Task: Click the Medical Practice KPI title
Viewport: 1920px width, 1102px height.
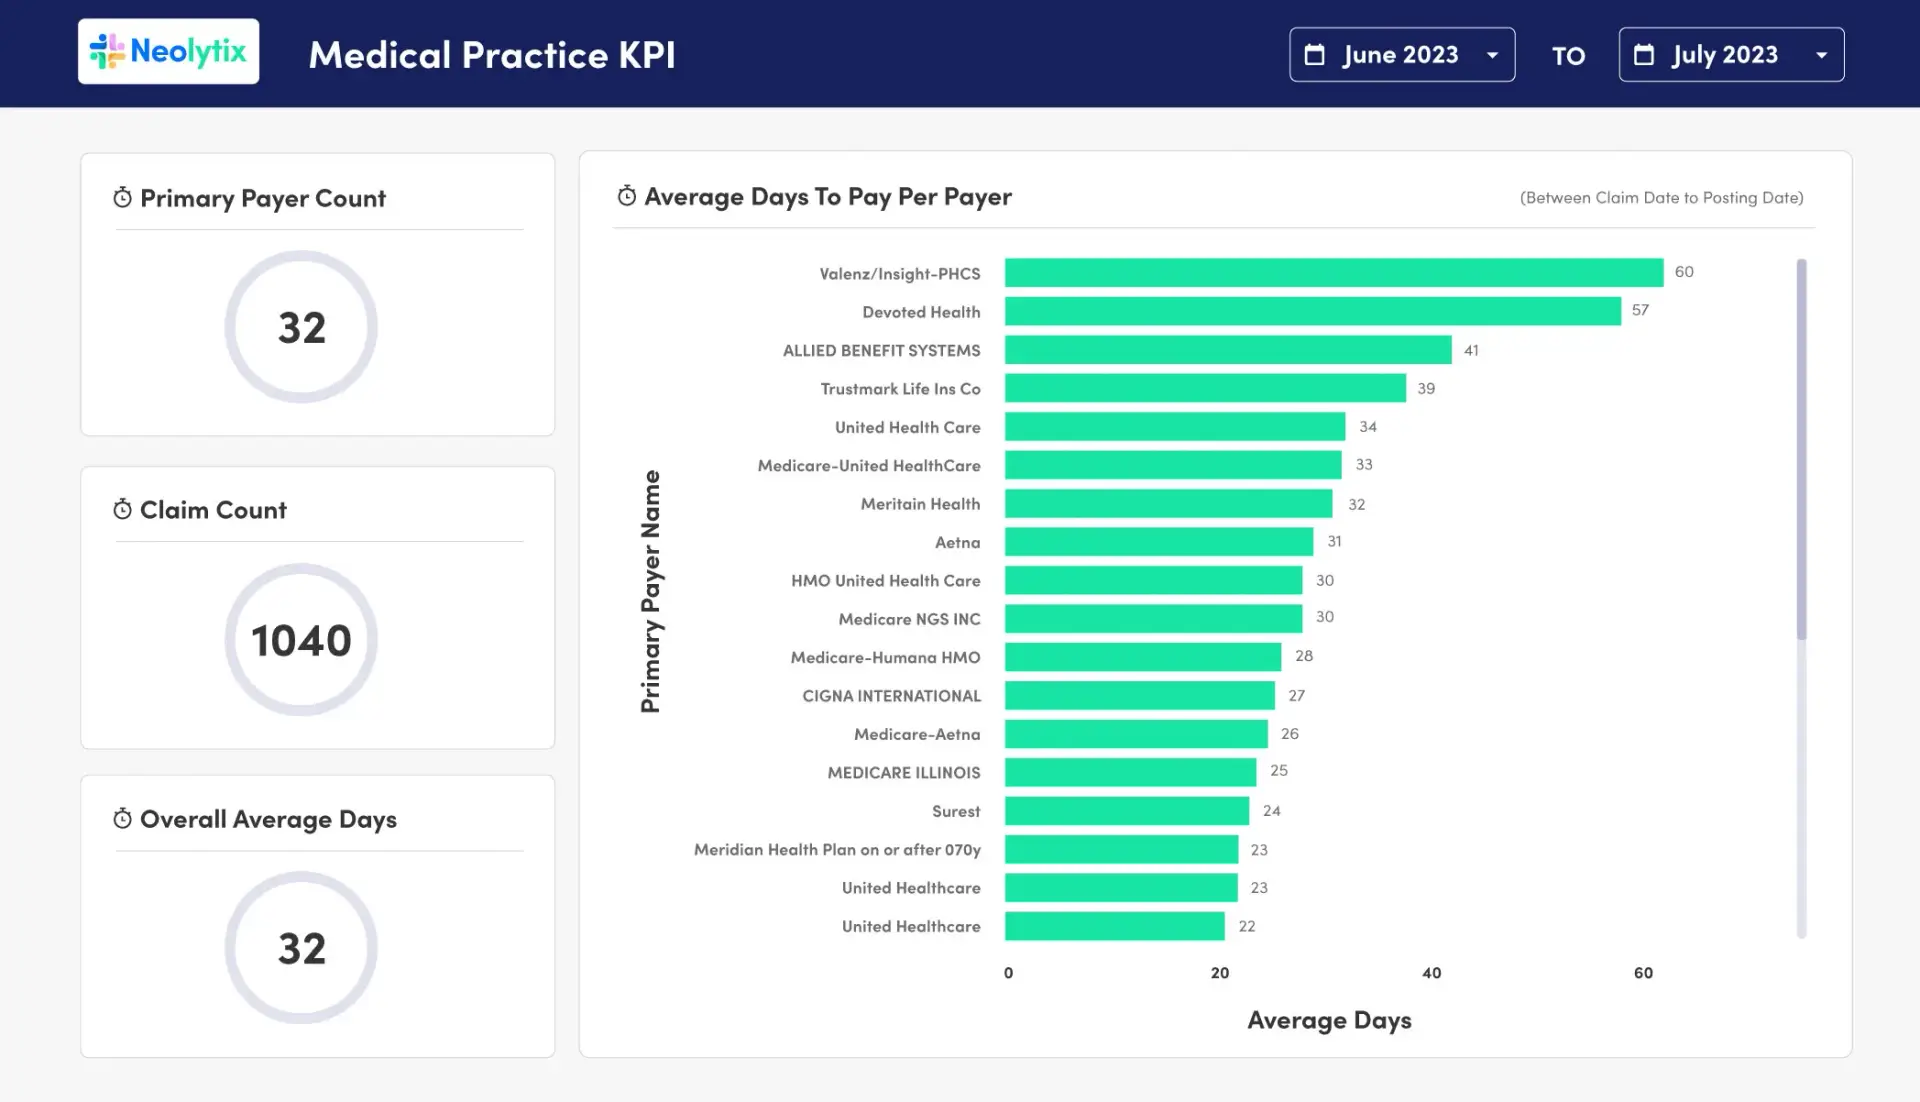Action: coord(492,55)
